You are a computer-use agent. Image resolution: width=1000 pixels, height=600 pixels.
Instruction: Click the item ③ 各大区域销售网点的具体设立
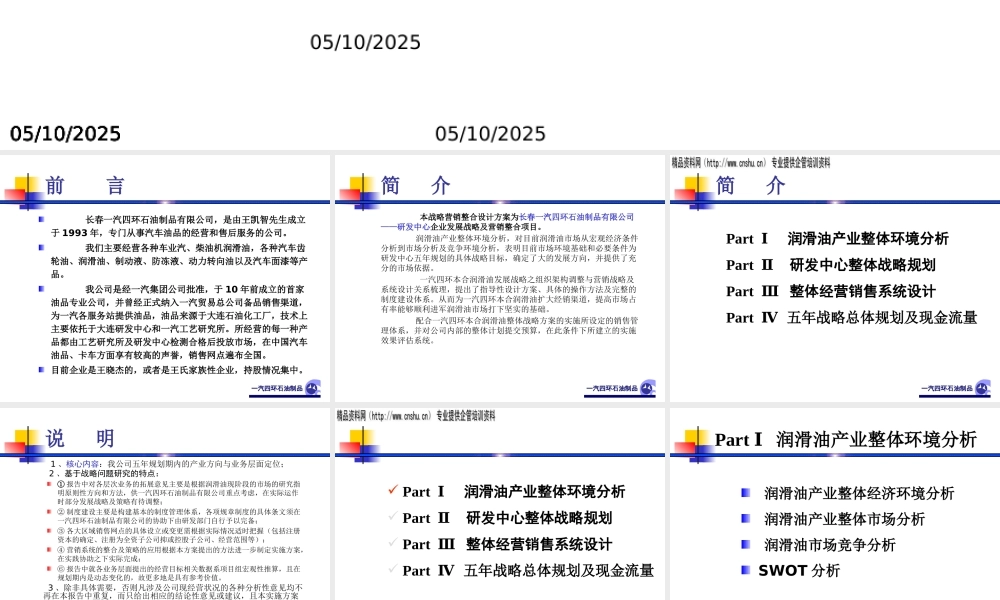coord(179,535)
